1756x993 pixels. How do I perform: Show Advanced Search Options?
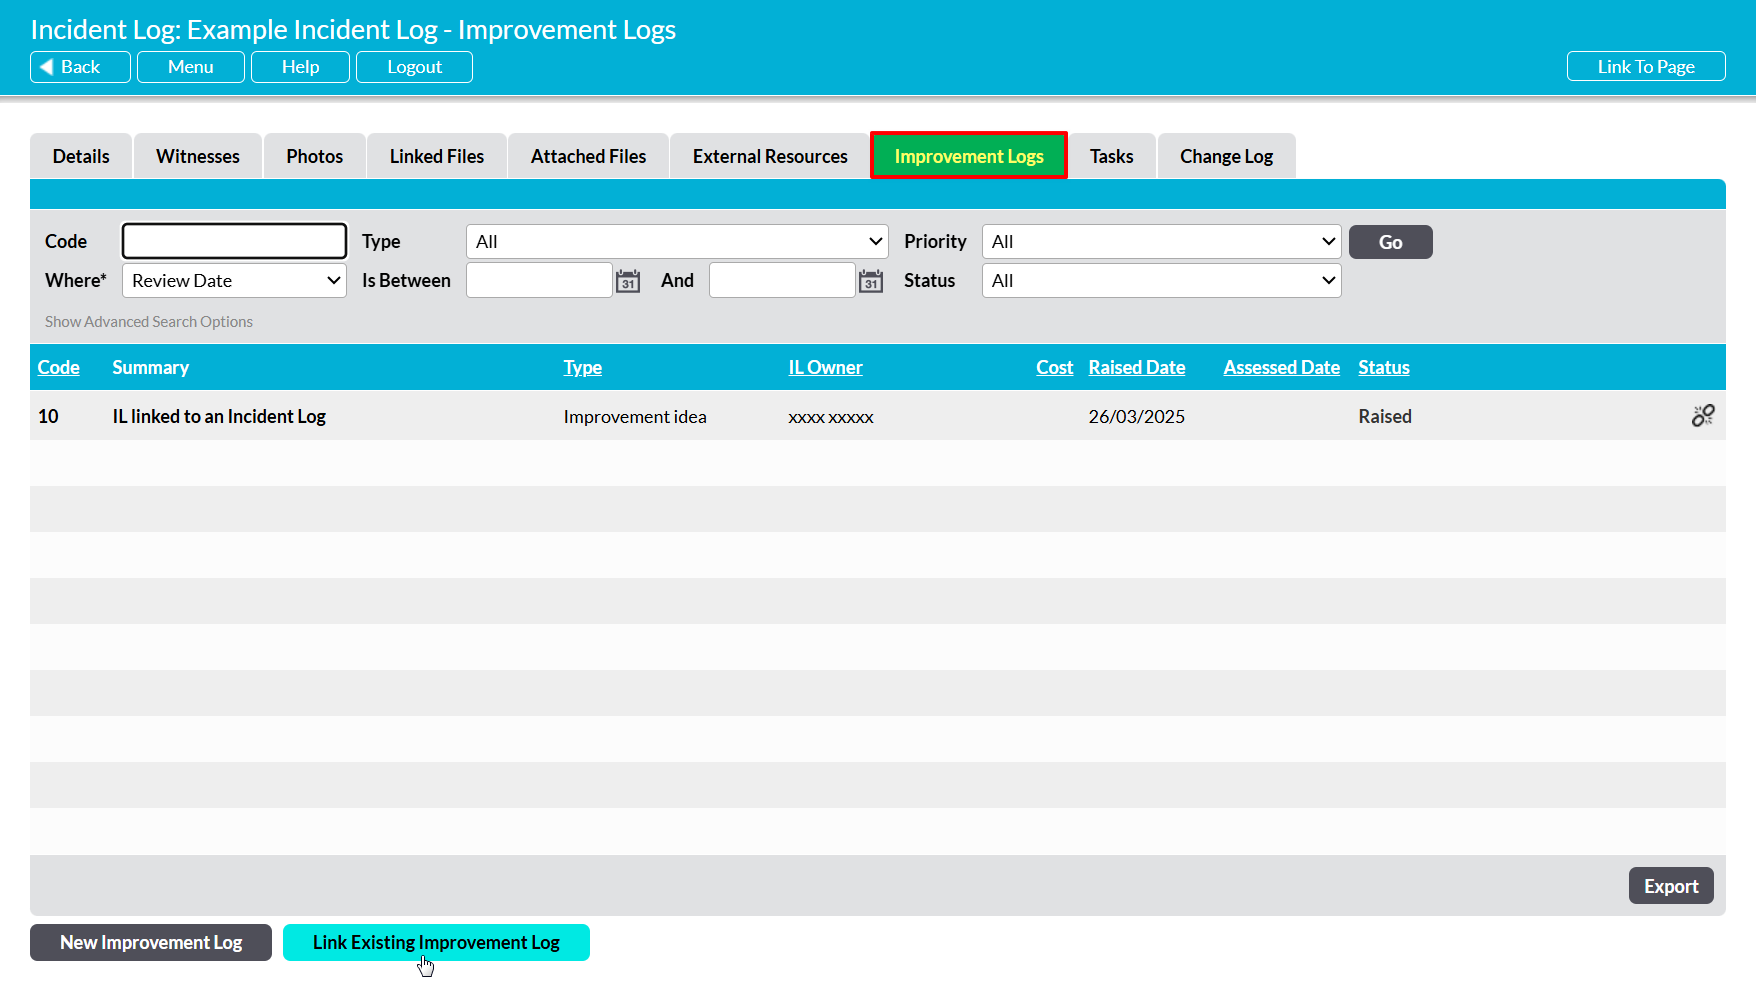click(149, 322)
